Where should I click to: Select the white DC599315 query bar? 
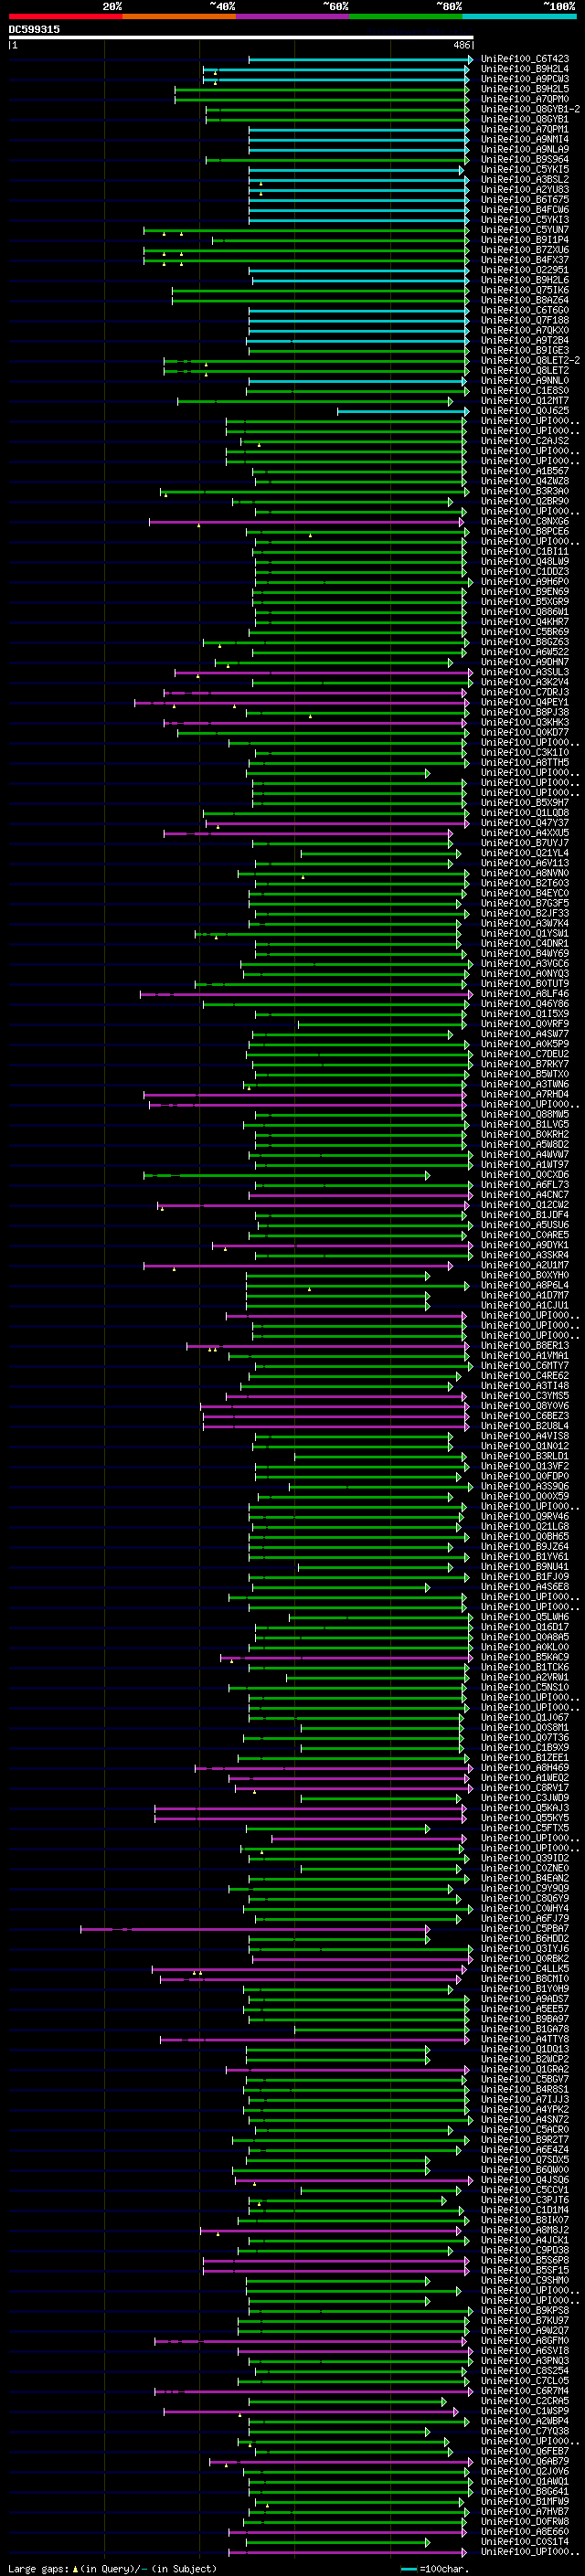(x=241, y=37)
